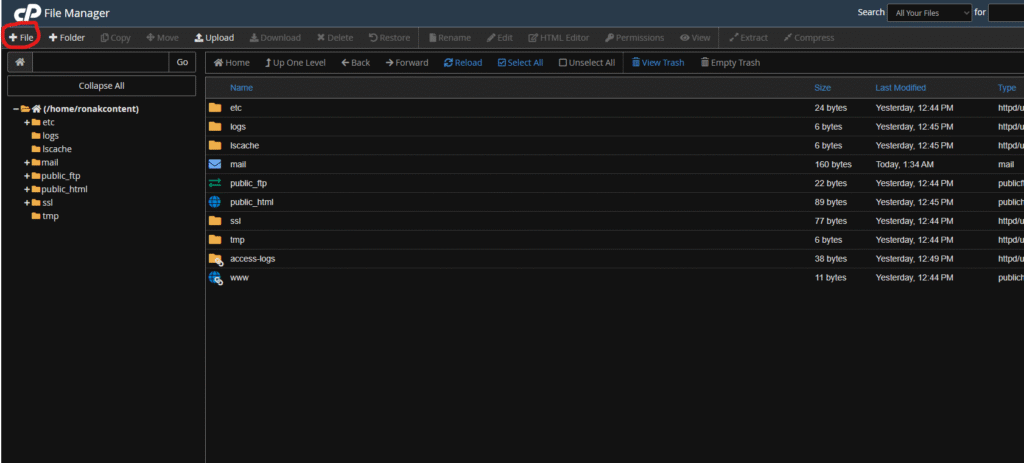Go Up One Level

tap(295, 63)
